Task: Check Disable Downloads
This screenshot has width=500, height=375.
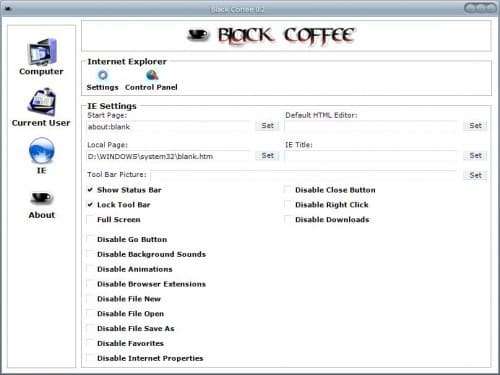Action: (287, 219)
